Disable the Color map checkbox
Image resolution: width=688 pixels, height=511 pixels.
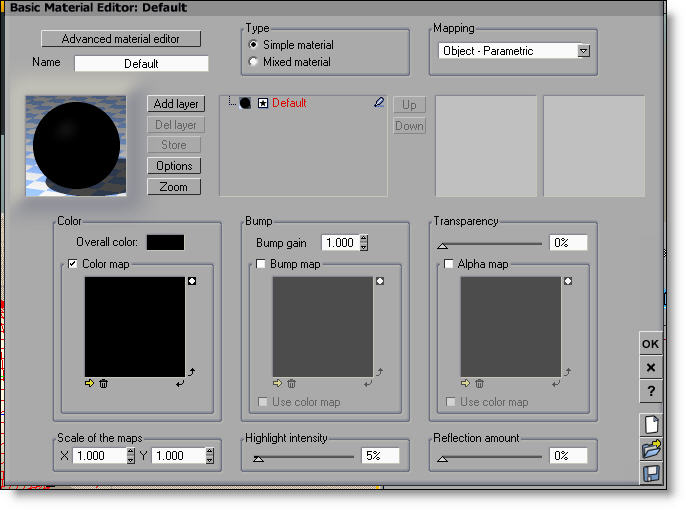click(73, 264)
